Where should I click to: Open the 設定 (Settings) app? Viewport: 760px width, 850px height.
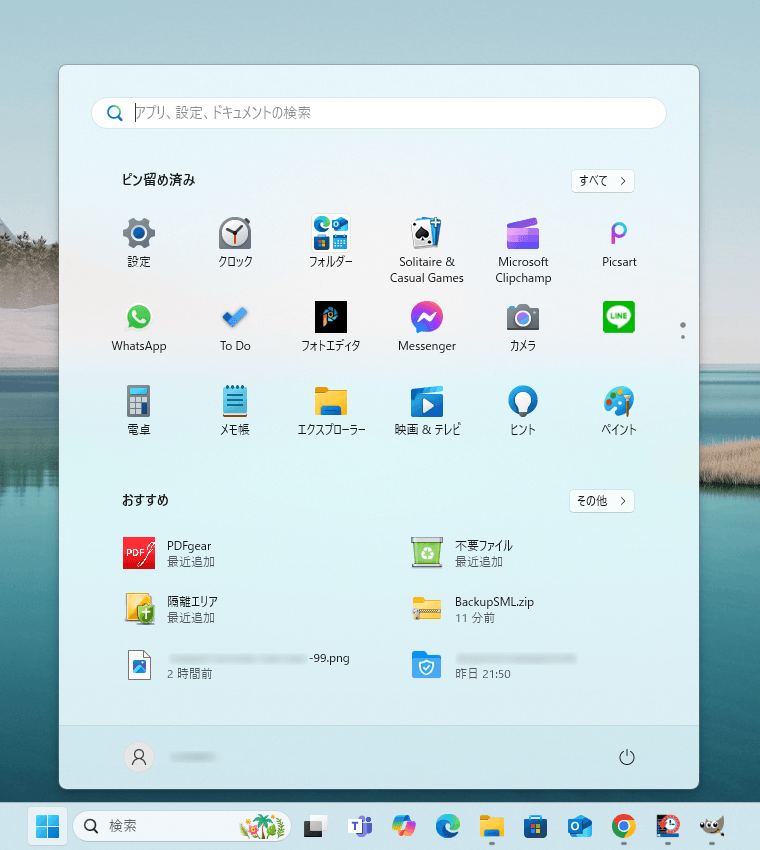click(x=139, y=242)
